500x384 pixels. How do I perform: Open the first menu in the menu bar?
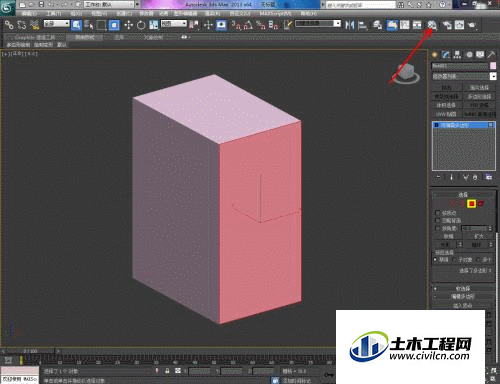(x=30, y=14)
